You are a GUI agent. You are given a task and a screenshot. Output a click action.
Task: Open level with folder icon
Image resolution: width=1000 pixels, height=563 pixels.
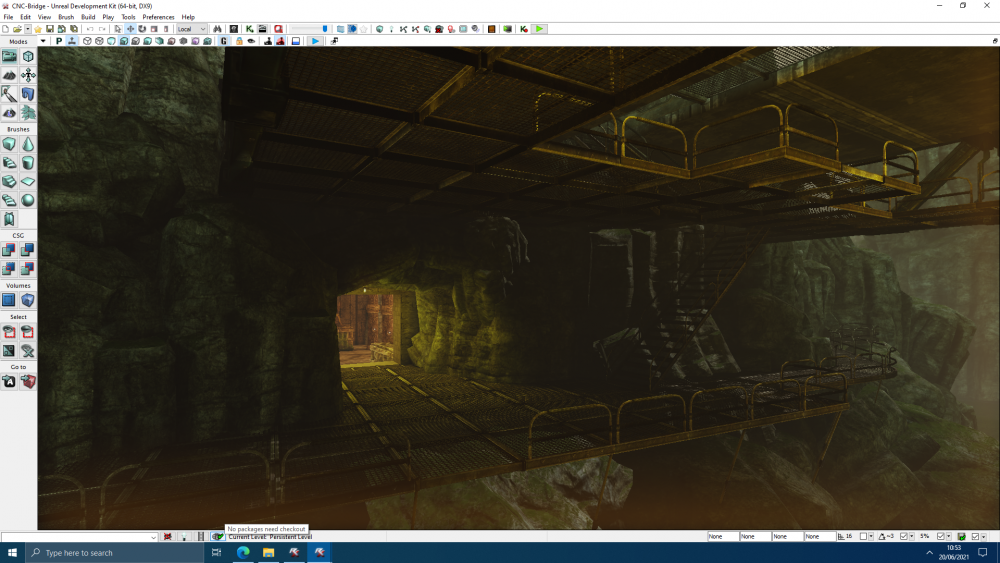tap(17, 29)
